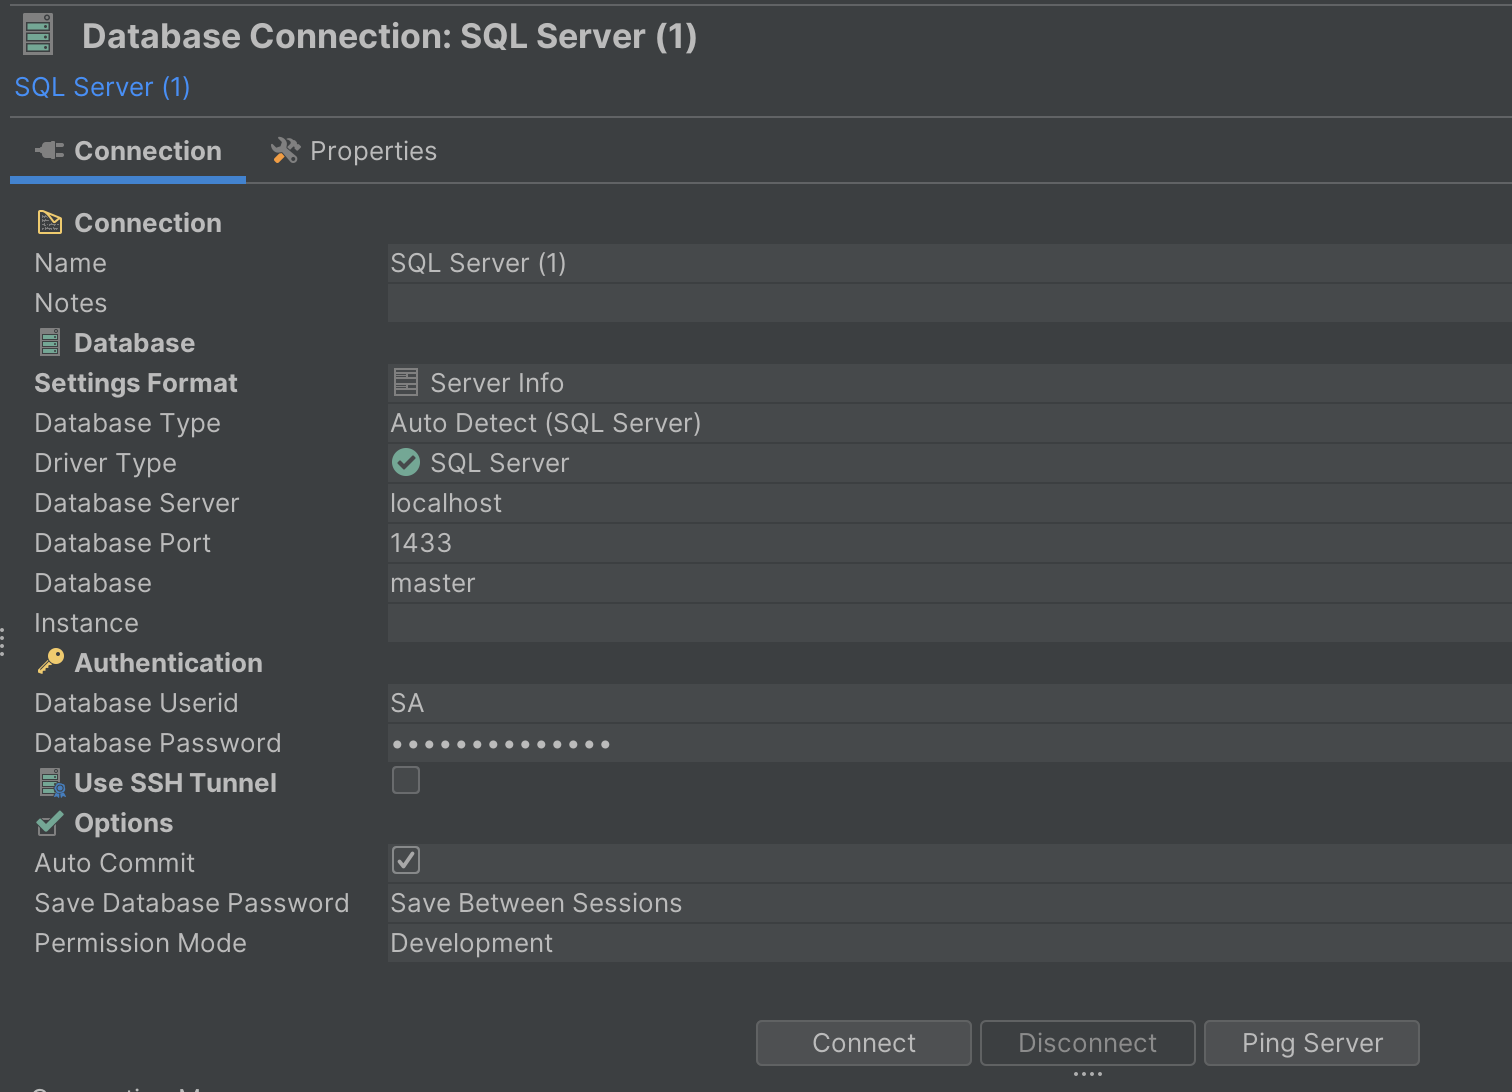1512x1092 pixels.
Task: Open the SQL Server (1) link
Action: point(101,86)
